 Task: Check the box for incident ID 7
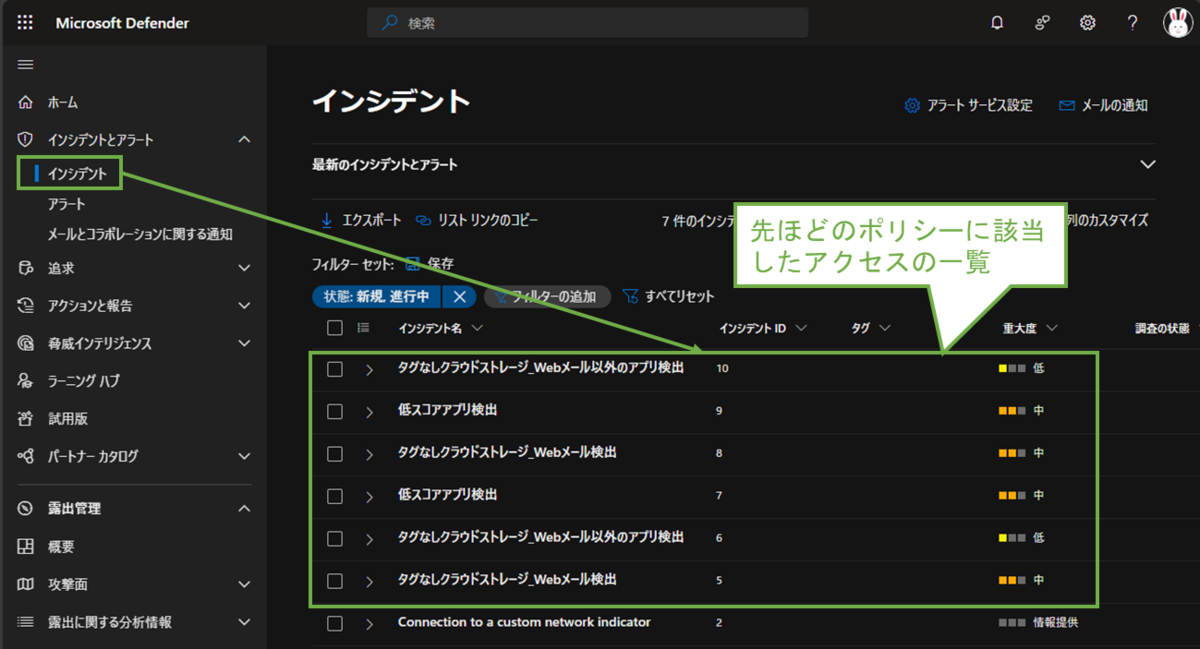pos(335,496)
